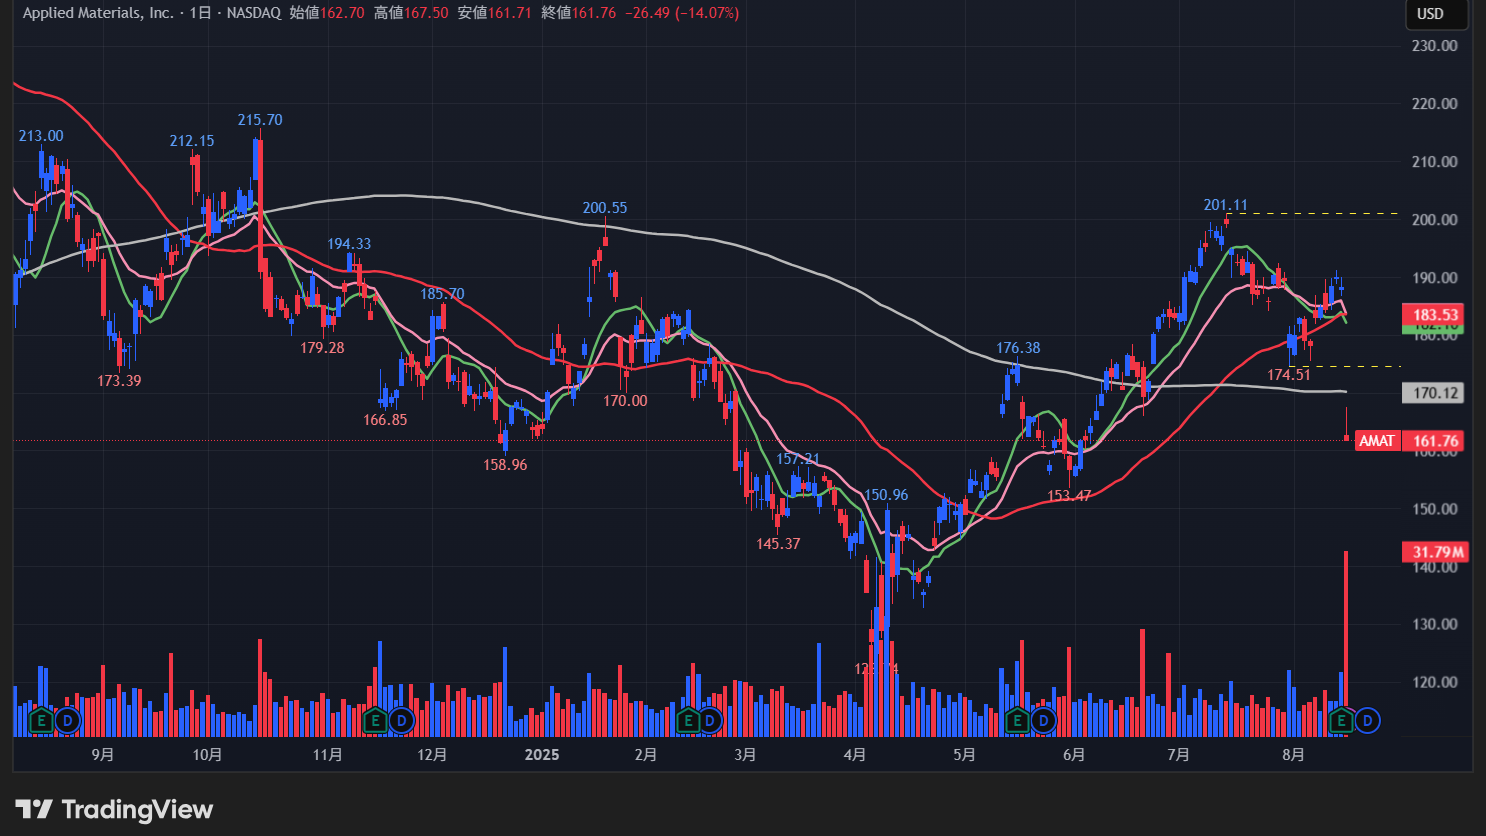Click the gray 170.12 moving average tag

pyautogui.click(x=1435, y=393)
